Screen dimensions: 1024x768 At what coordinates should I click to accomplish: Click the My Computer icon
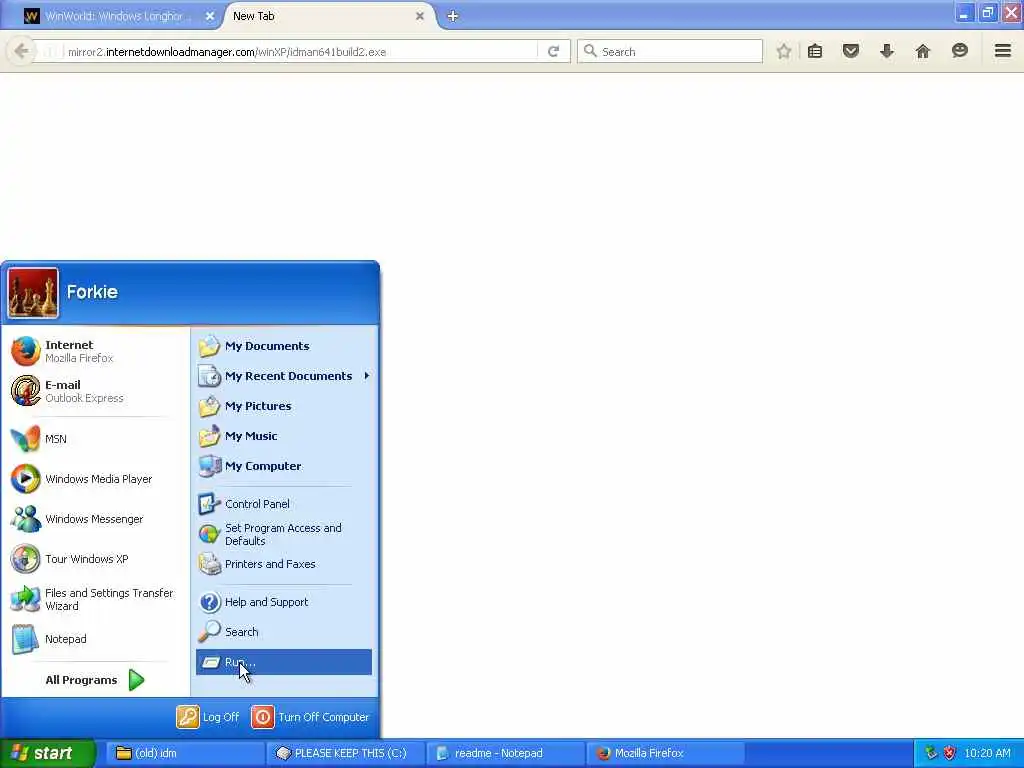click(x=210, y=466)
